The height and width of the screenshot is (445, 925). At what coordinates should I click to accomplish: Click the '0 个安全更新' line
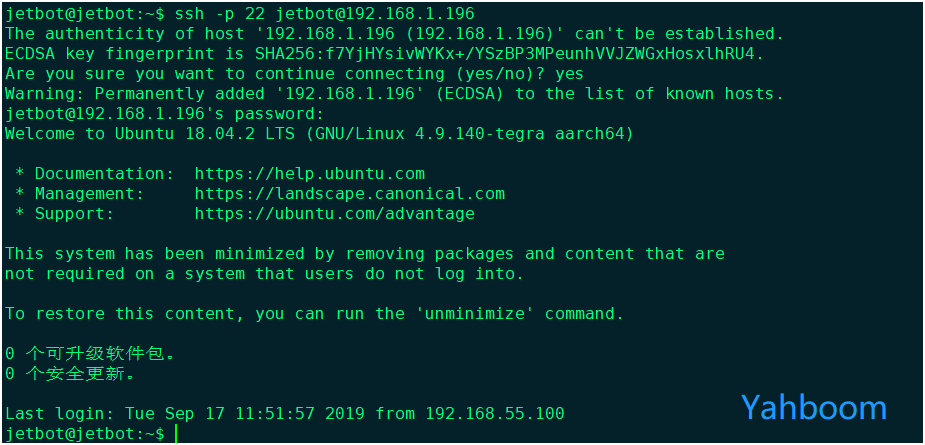pos(70,374)
